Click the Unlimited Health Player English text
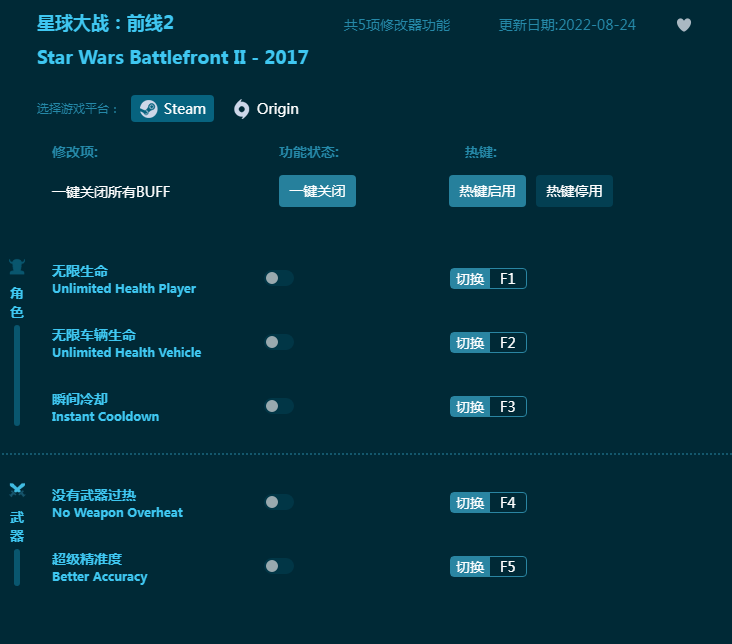732x644 pixels. click(124, 289)
